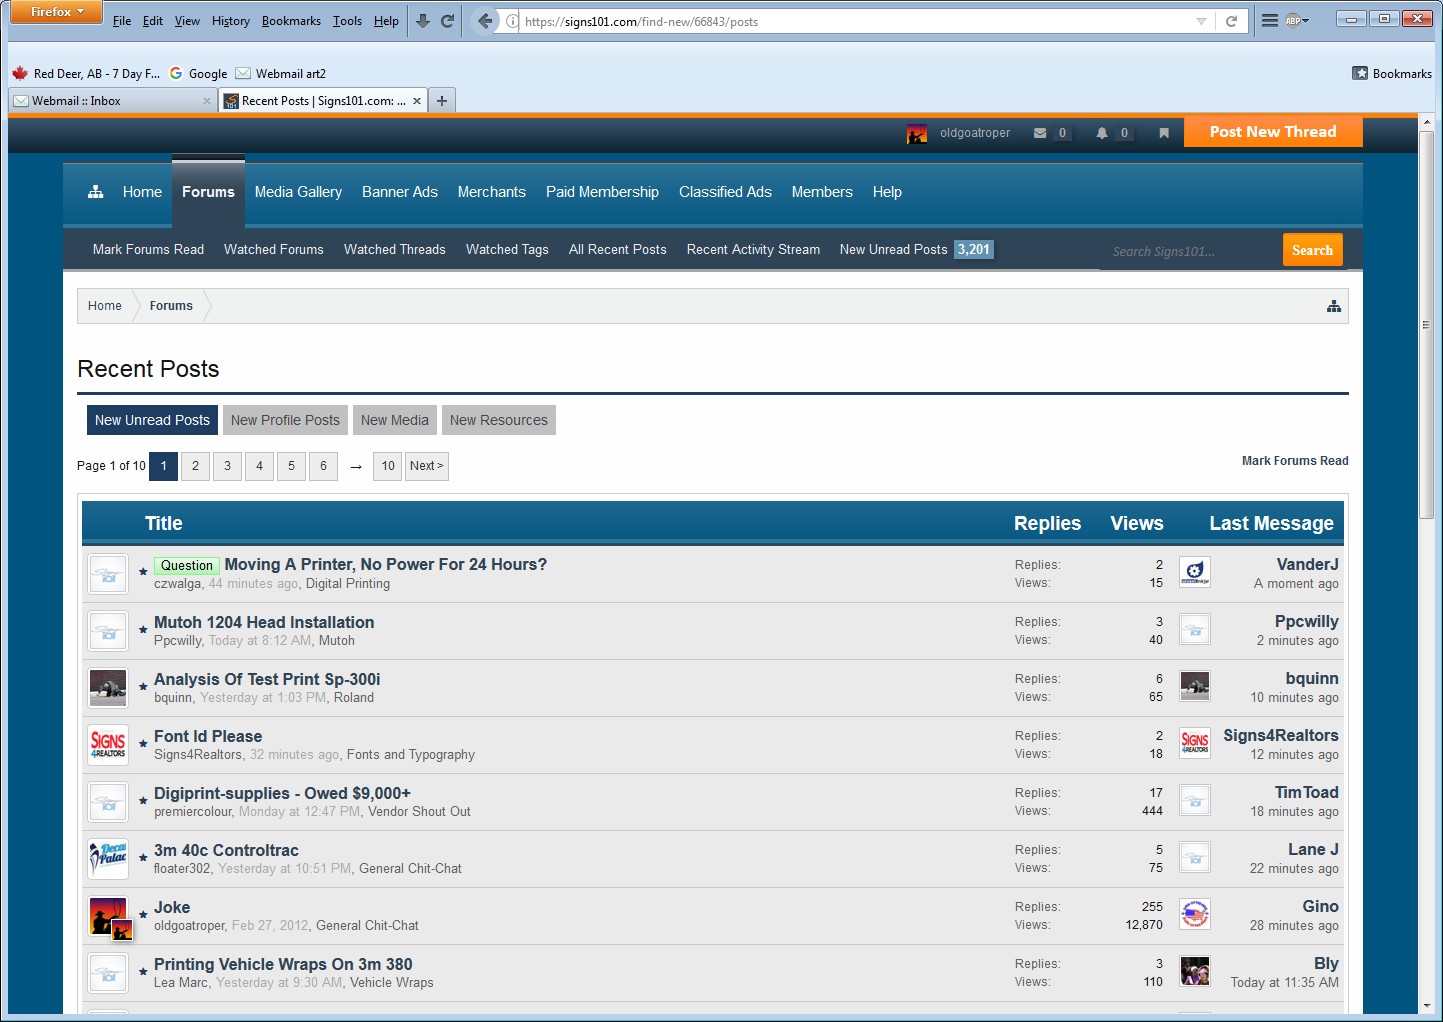
Task: Click New Unread Posts count link
Action: click(x=974, y=250)
